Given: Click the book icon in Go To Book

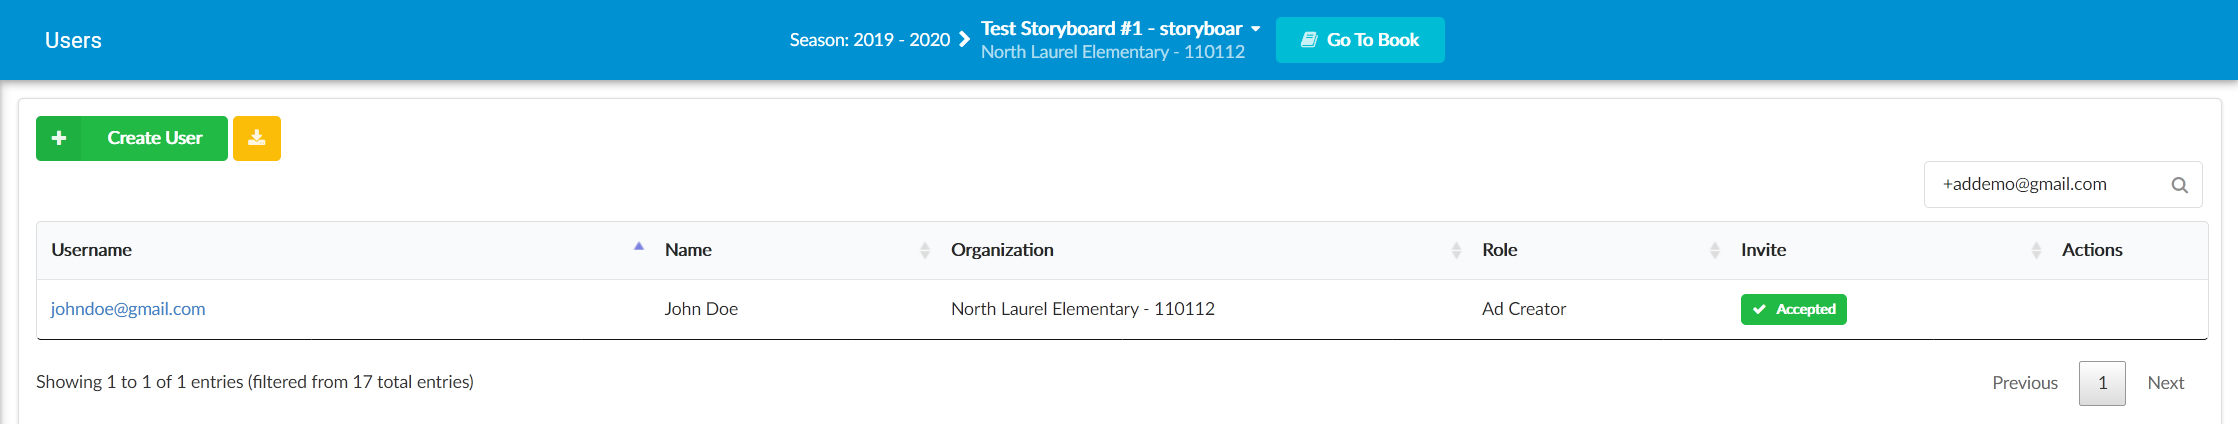Looking at the screenshot, I should coord(1308,40).
